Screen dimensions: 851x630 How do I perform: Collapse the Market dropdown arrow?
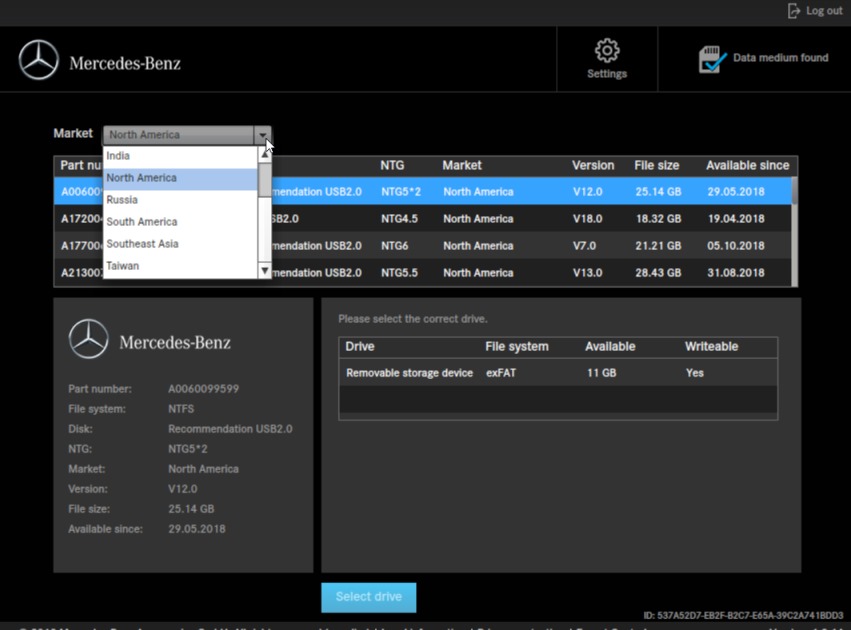tap(262, 135)
